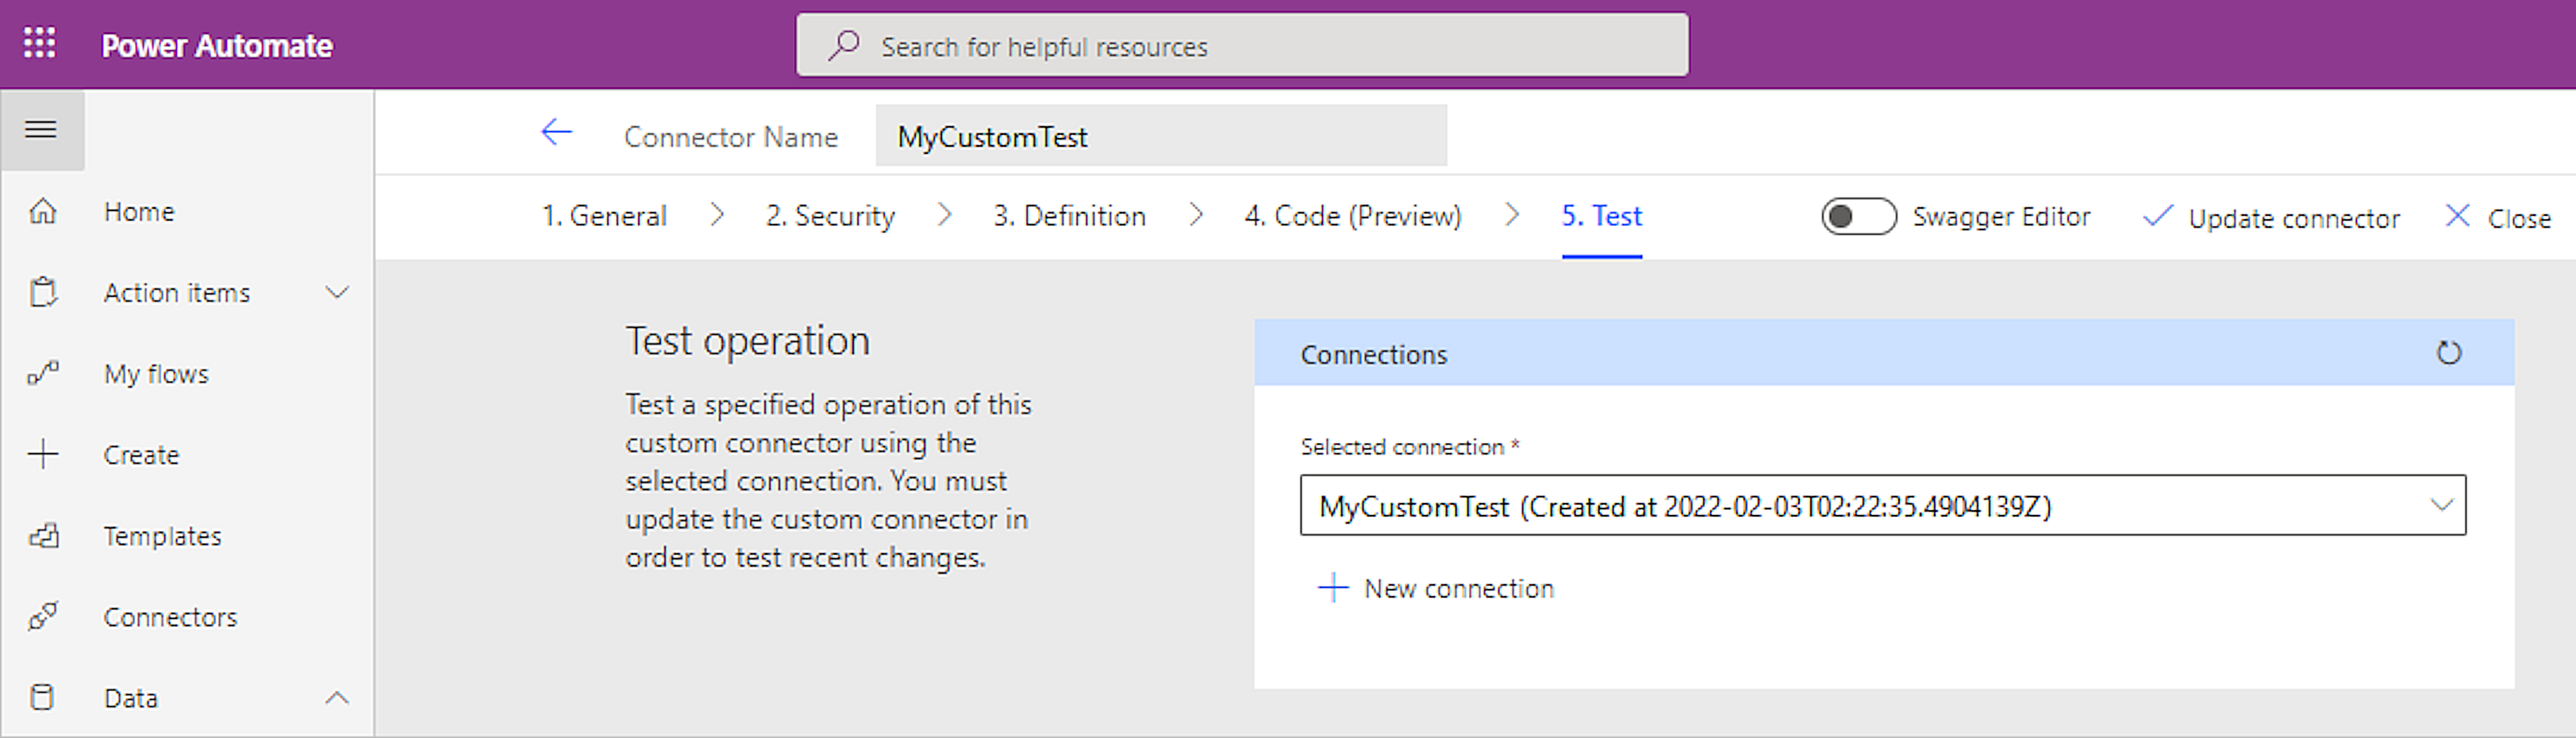Screen dimensions: 2576x738
Task: Collapse the navigation hamburger menu
Action: (41, 130)
